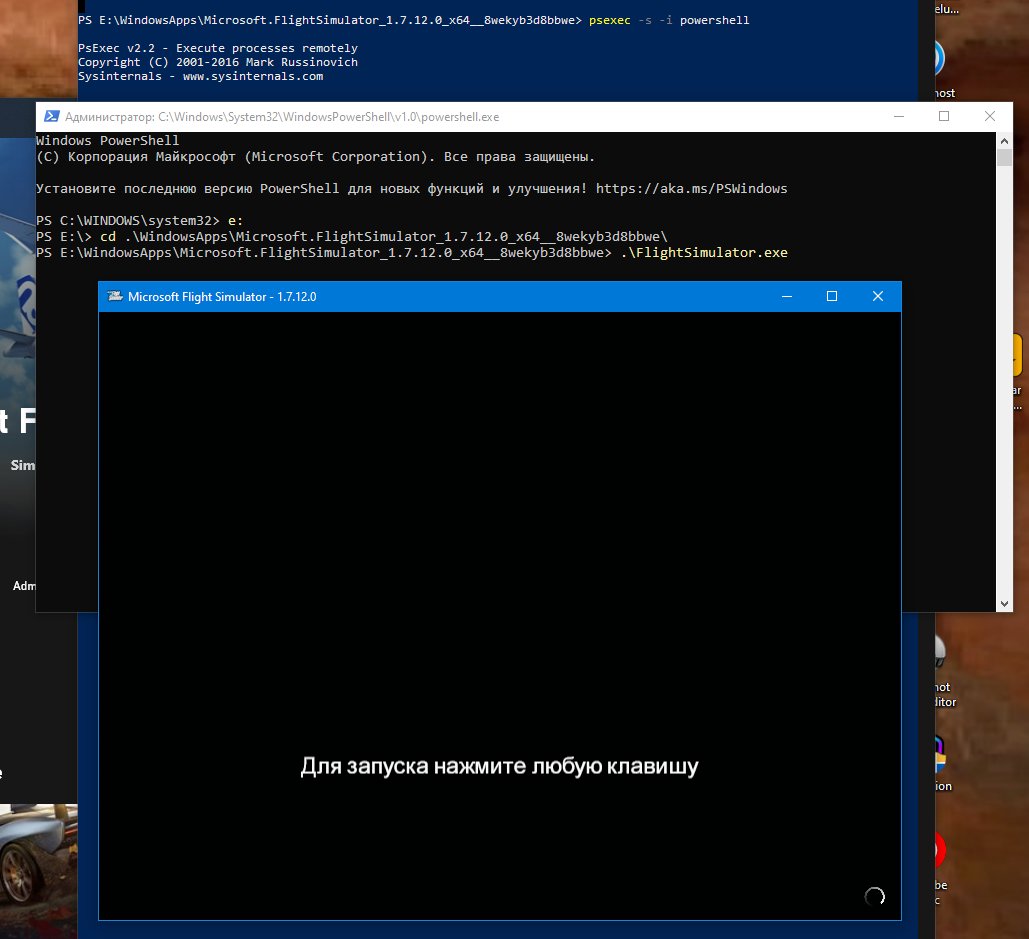Click 'Copyright (C) 2001-2016 Mark Russinovich' line
The width and height of the screenshot is (1029, 939).
(218, 62)
